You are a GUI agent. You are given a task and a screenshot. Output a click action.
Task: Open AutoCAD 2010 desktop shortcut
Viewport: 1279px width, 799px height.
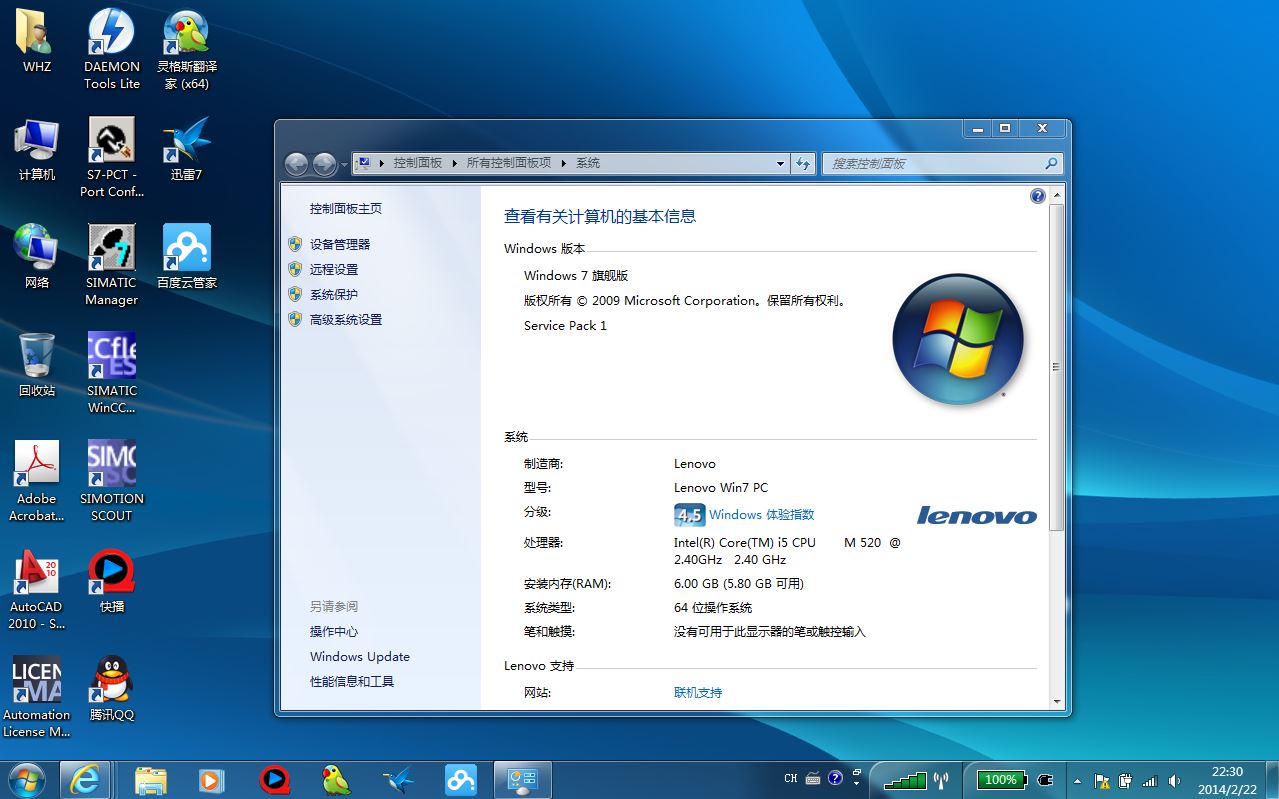coord(37,589)
